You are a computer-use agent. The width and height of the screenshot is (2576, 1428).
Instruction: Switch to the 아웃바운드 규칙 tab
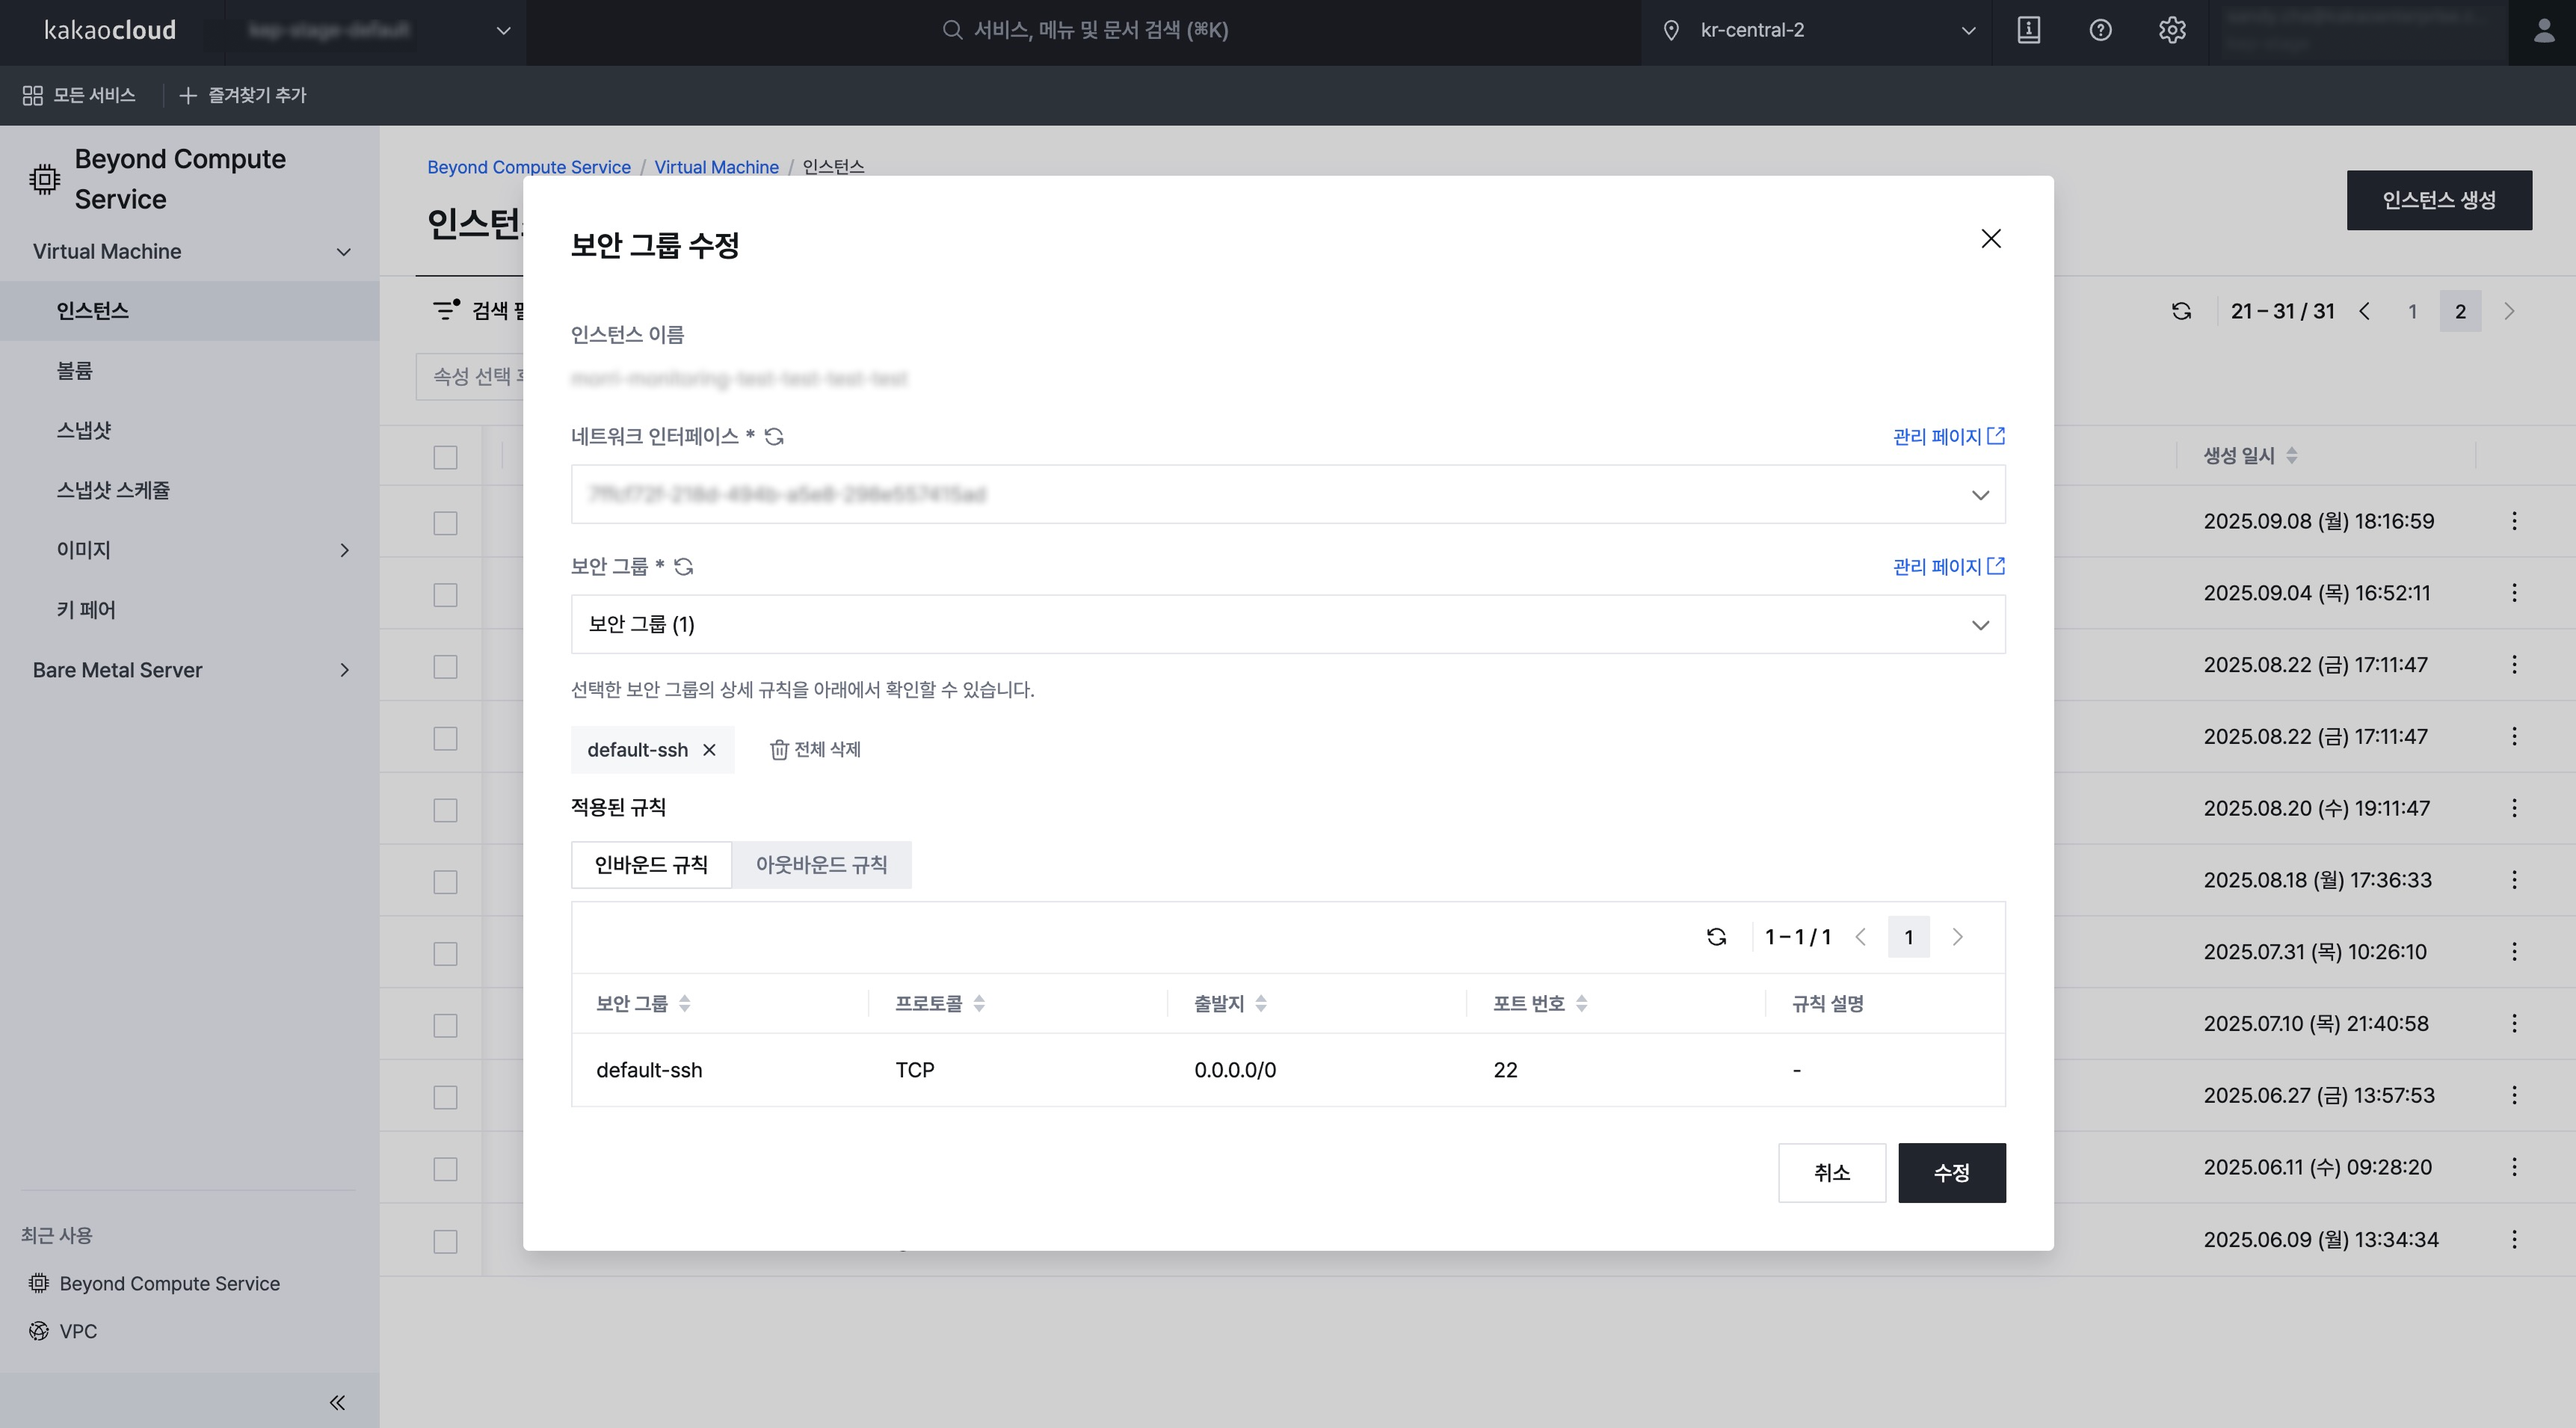[x=822, y=864]
